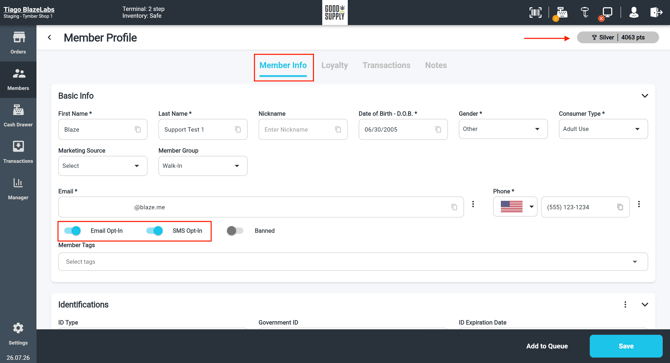670x363 pixels.
Task: Copy the First Name field value
Action: [138, 129]
